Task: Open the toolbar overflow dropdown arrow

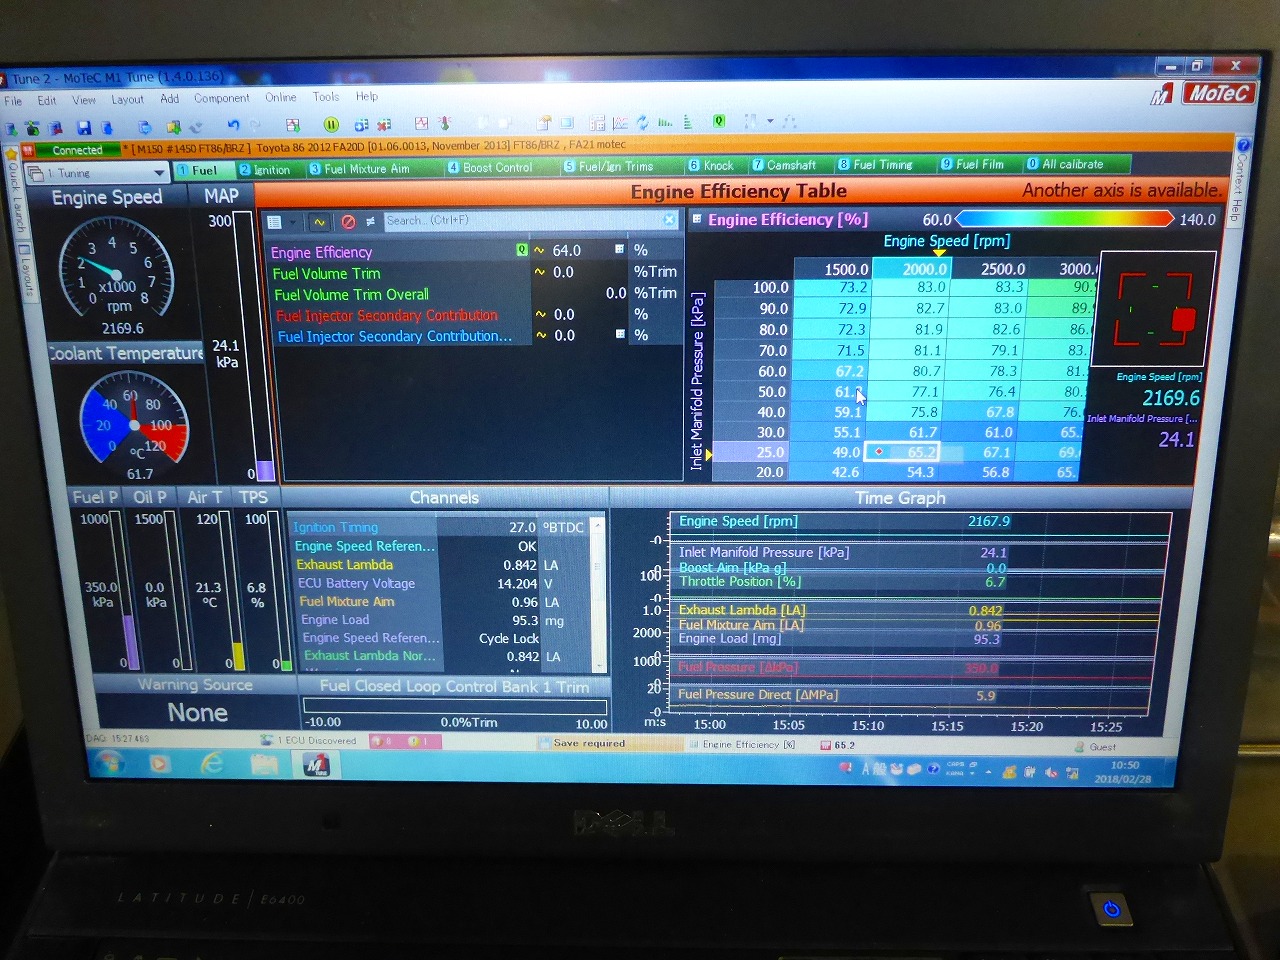Action: 770,121
